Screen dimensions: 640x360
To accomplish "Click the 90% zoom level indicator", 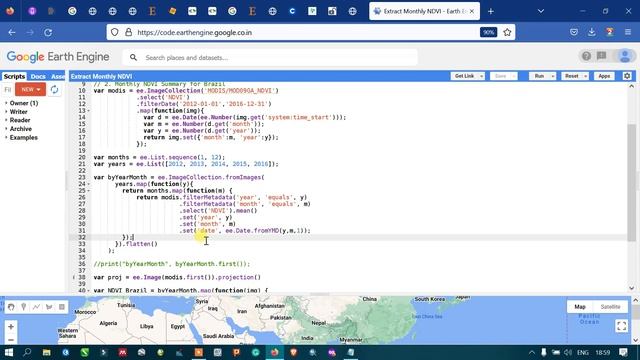I will click(x=488, y=32).
